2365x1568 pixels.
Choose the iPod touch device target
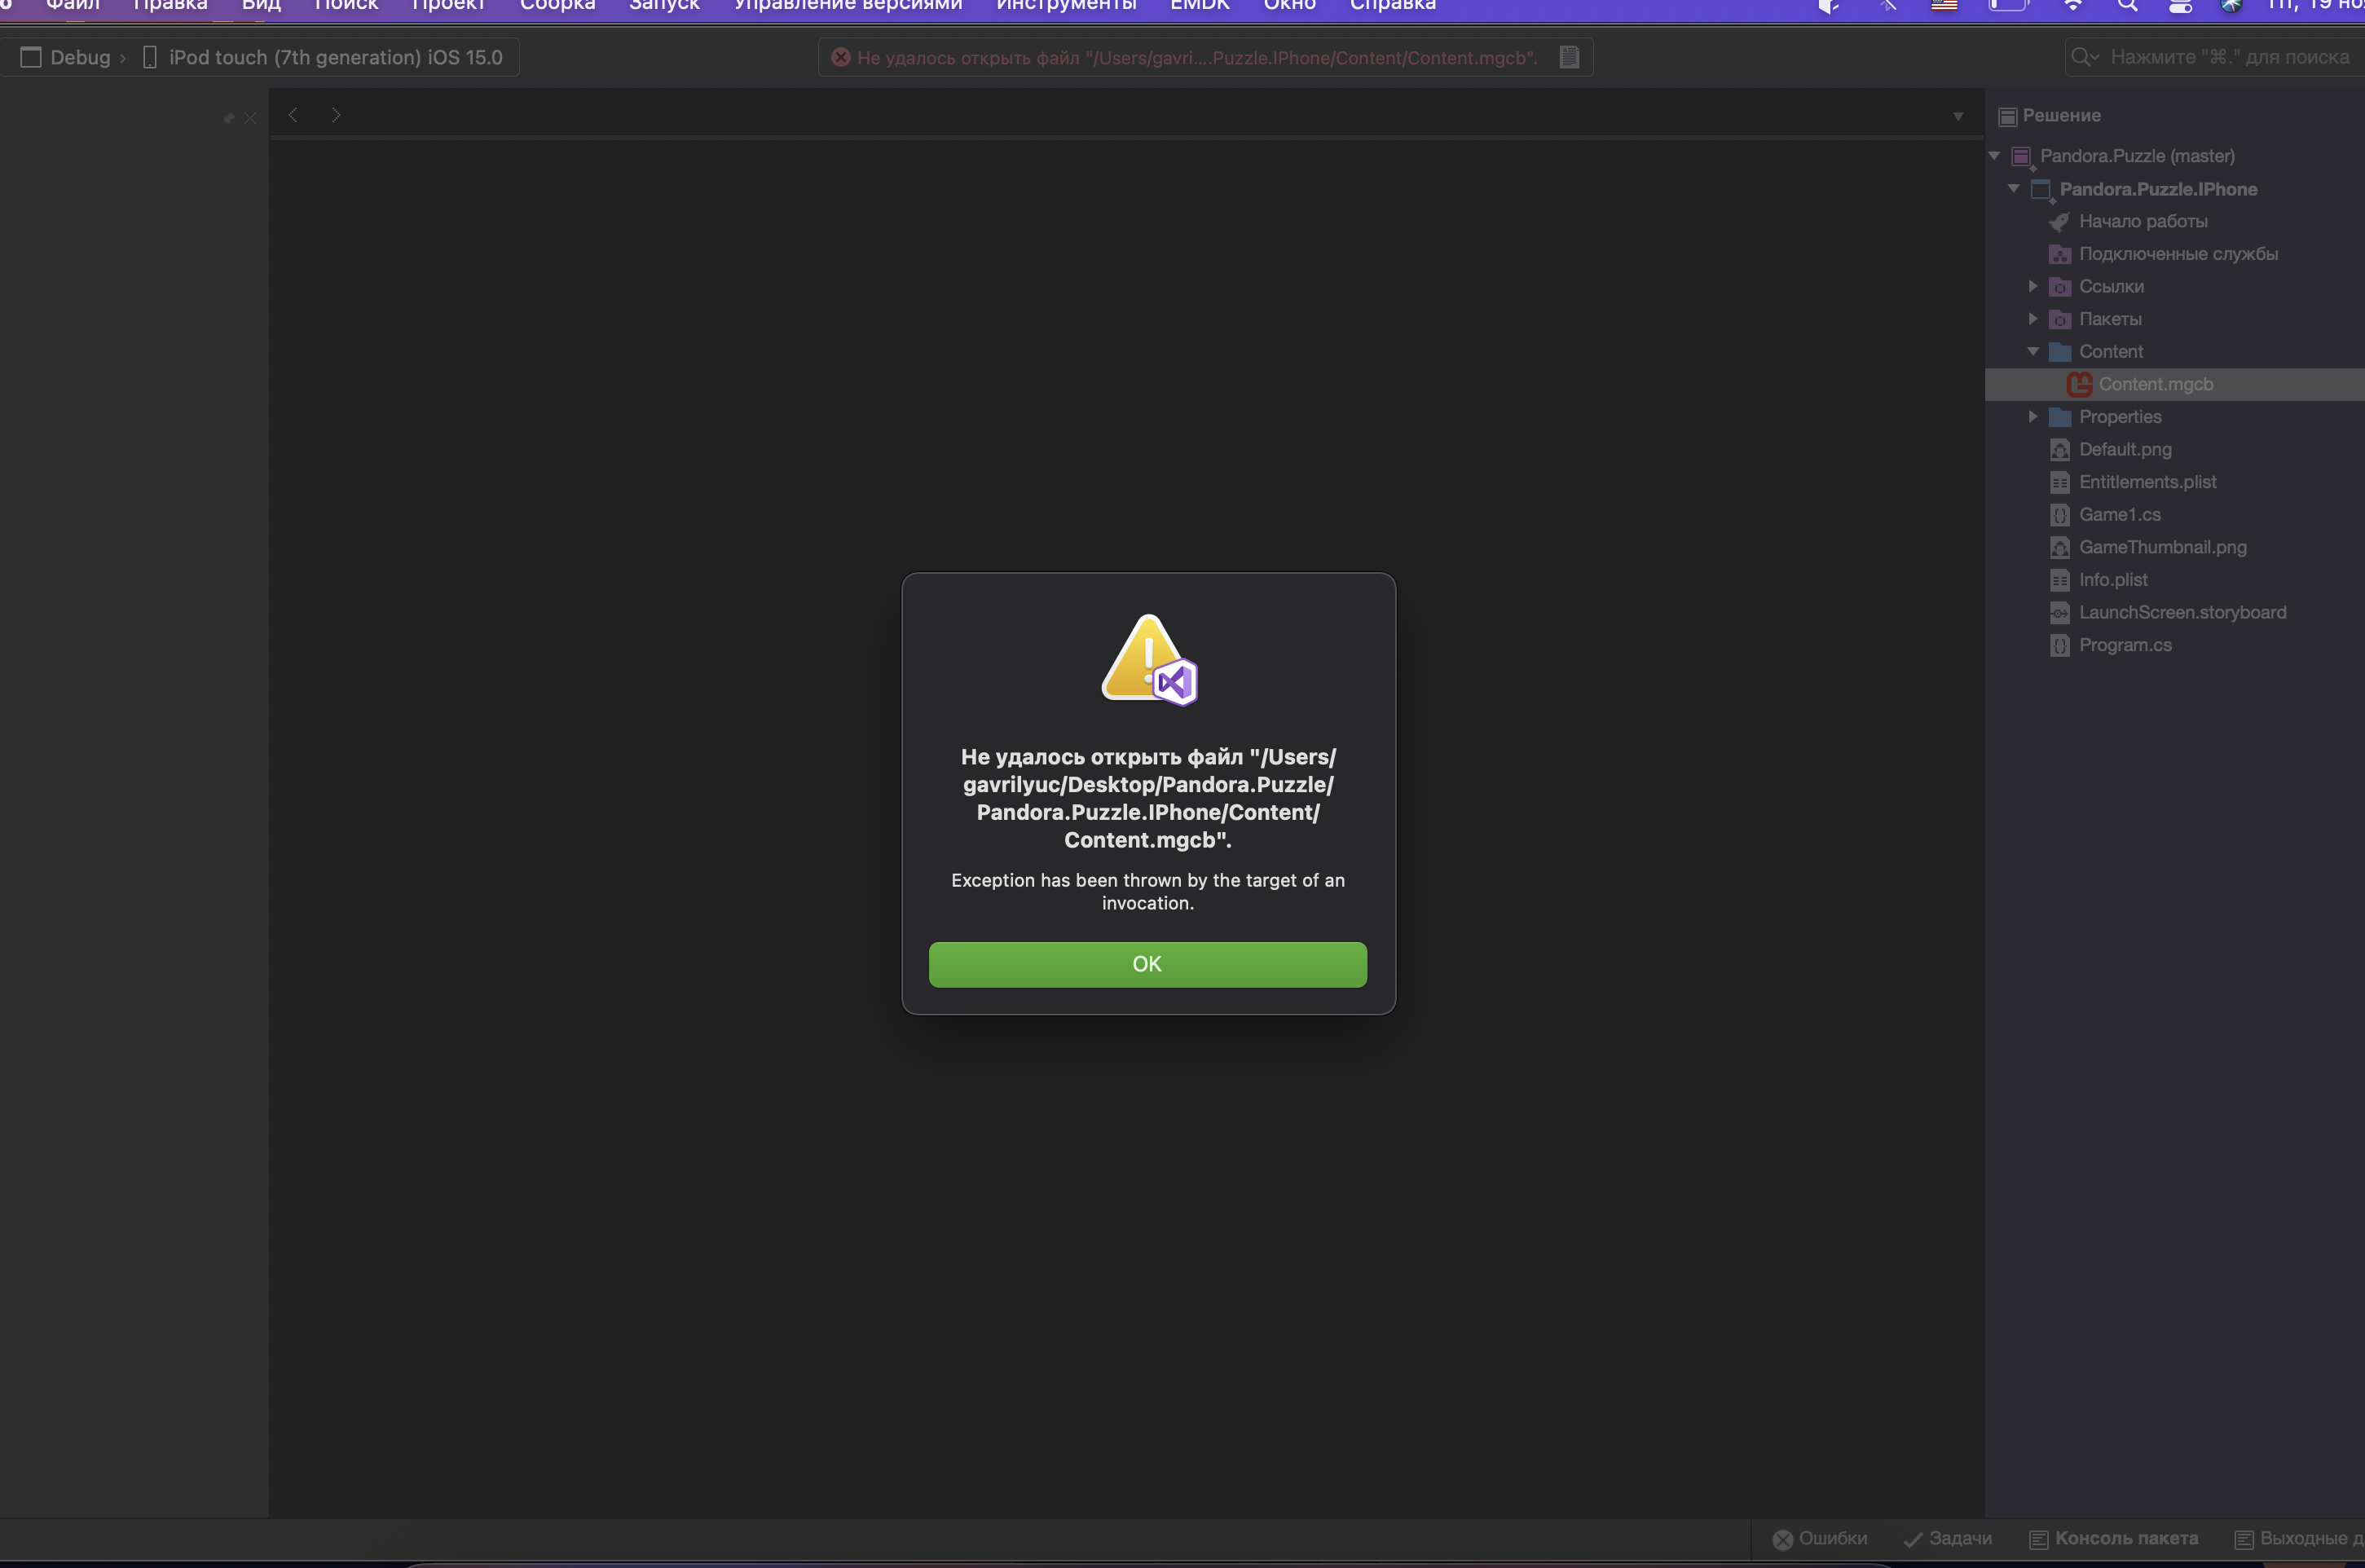(335, 57)
